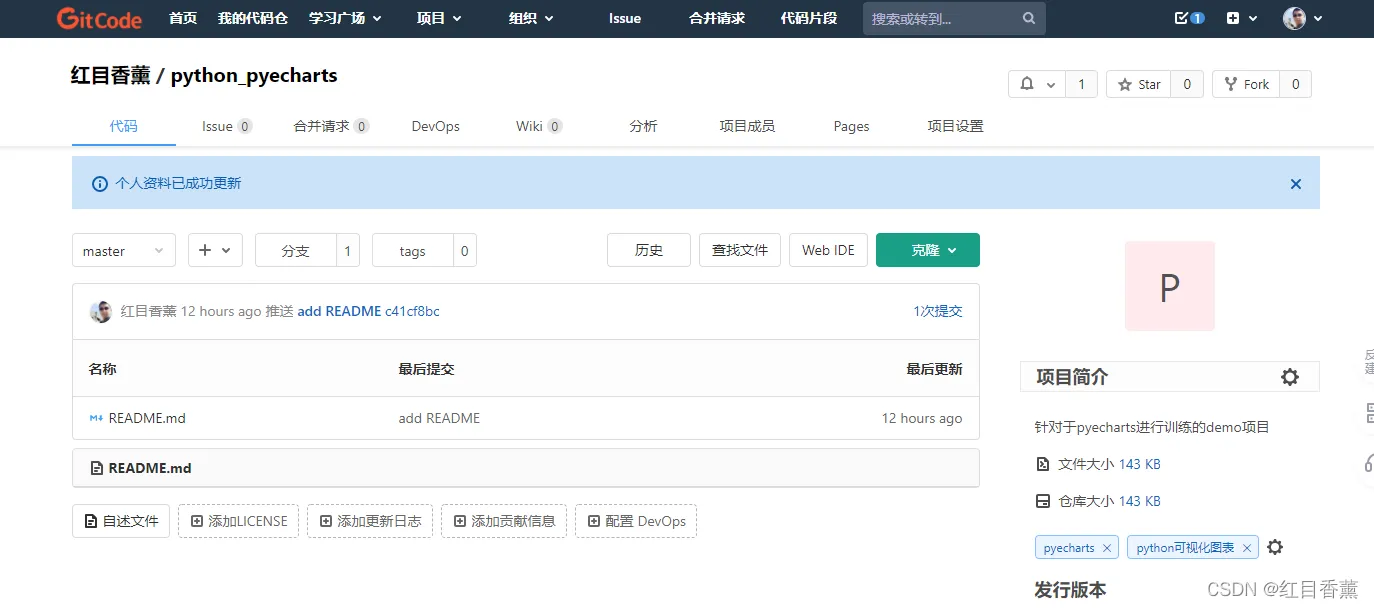Open 我的代码仓 in top navigation
Image resolution: width=1374 pixels, height=608 pixels.
[253, 18]
